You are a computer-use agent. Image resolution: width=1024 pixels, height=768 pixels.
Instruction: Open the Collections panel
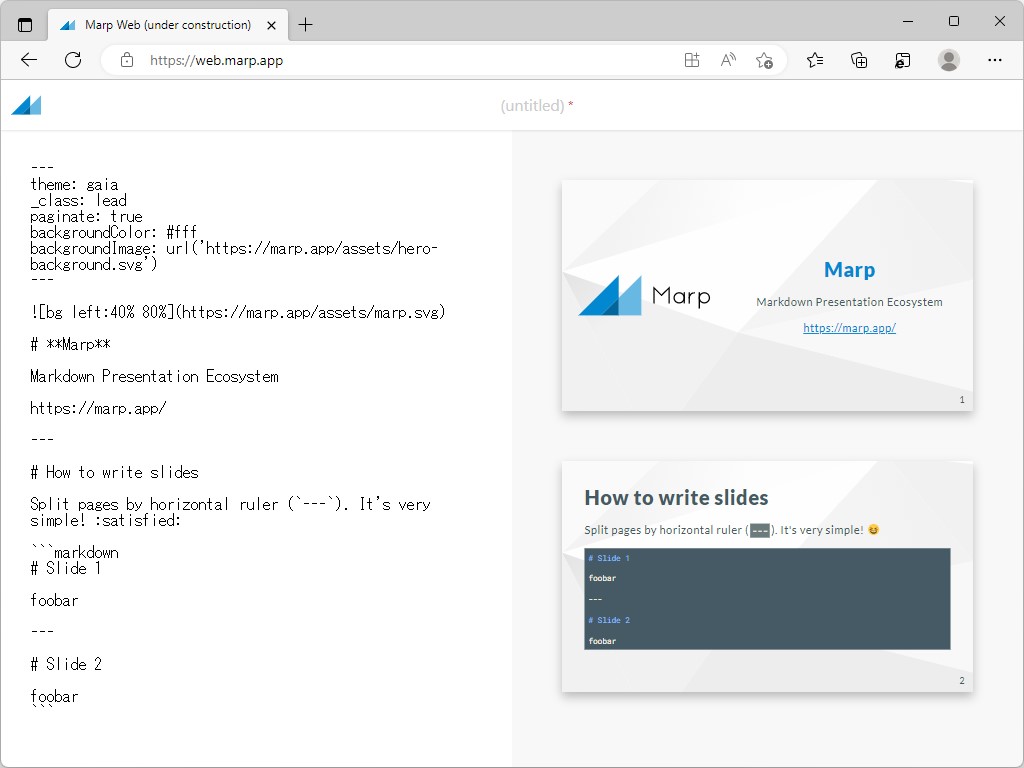pos(858,60)
